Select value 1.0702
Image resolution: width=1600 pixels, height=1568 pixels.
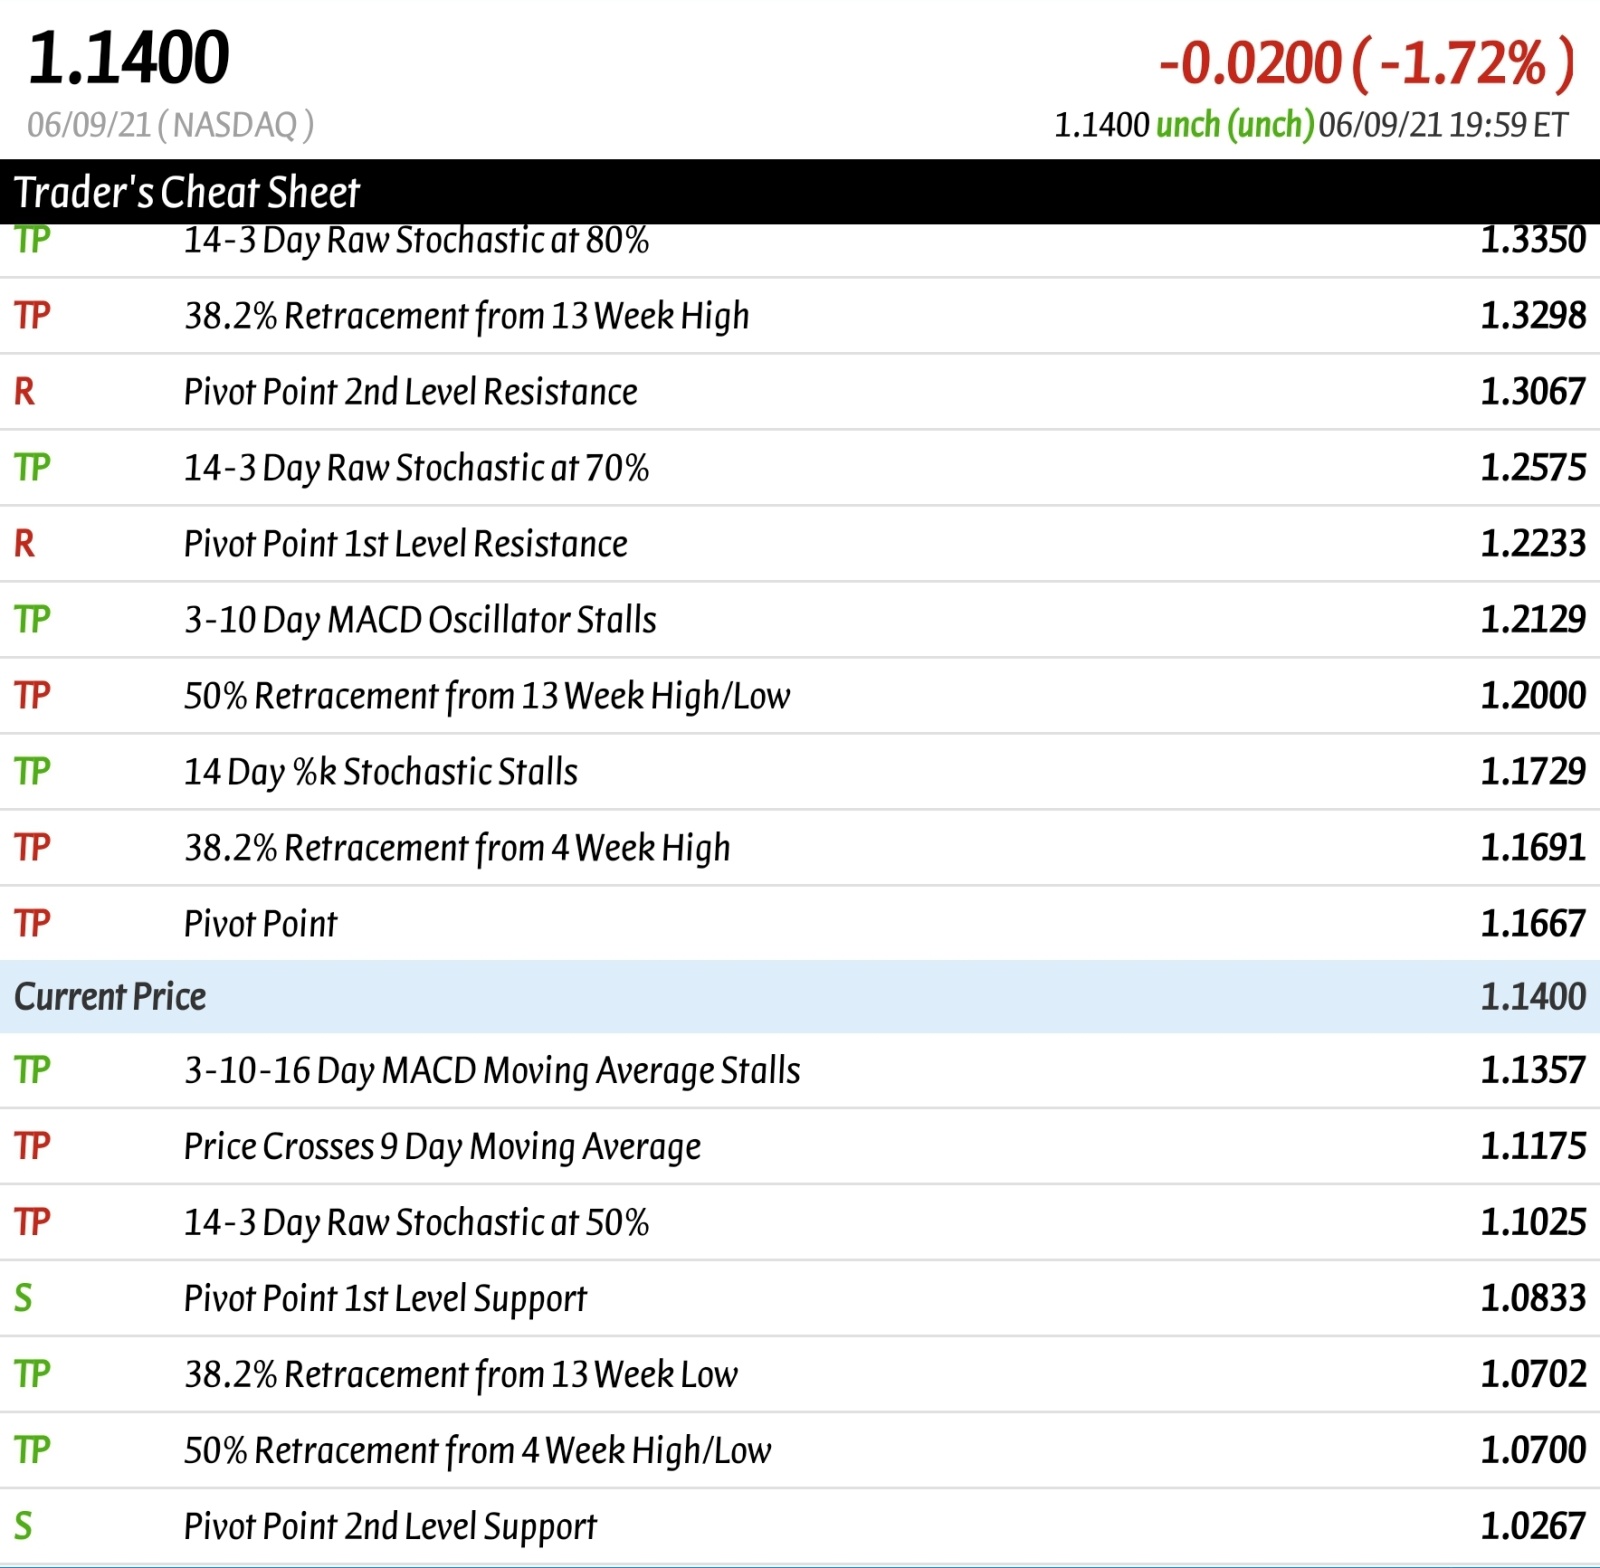(x=1532, y=1375)
